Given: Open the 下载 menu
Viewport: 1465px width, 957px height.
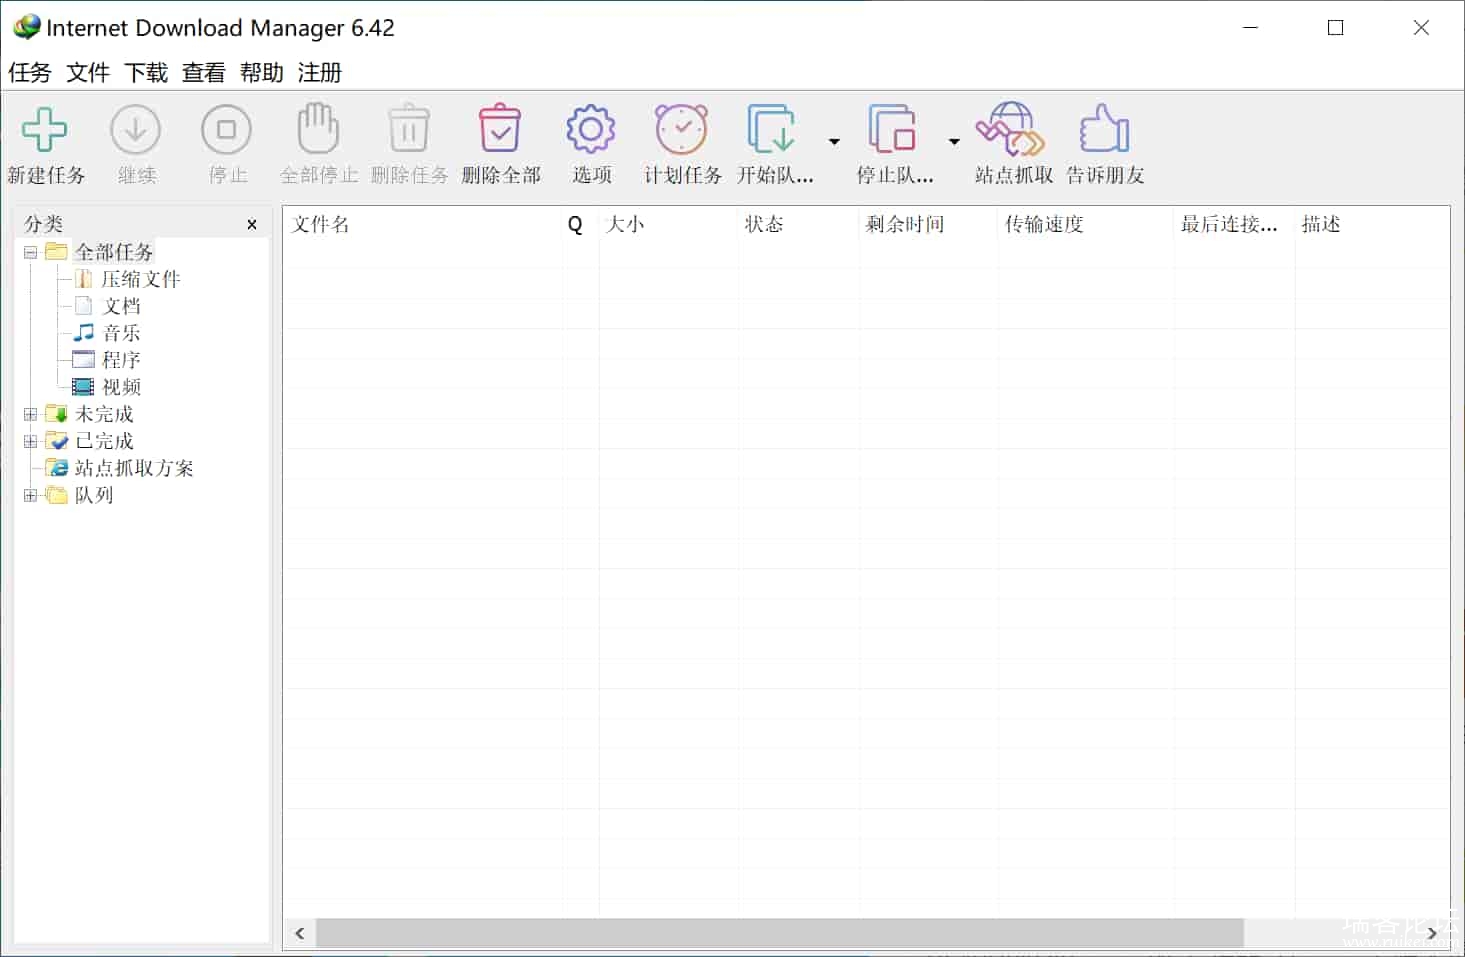Looking at the screenshot, I should (146, 73).
